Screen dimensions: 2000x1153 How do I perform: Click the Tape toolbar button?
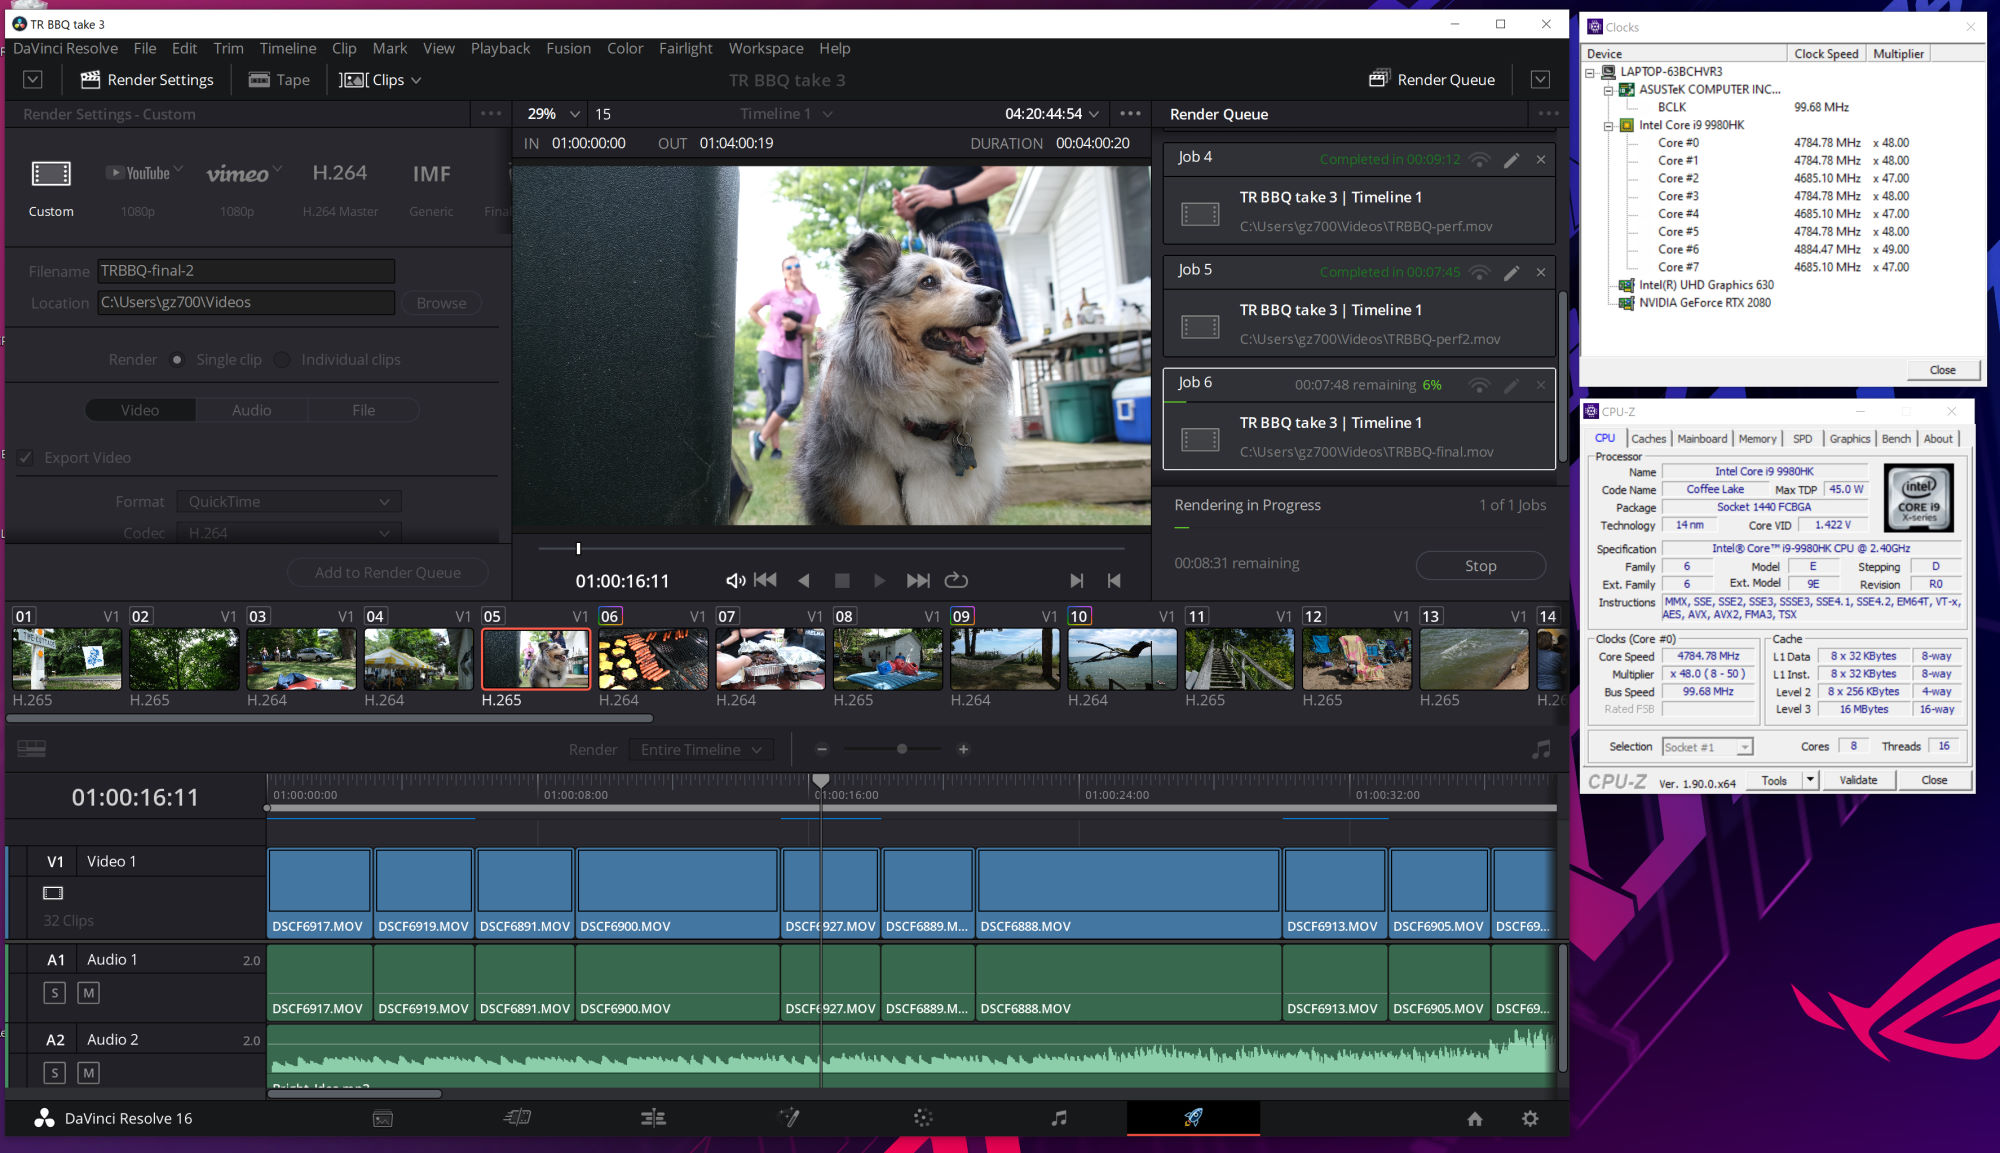coord(279,80)
